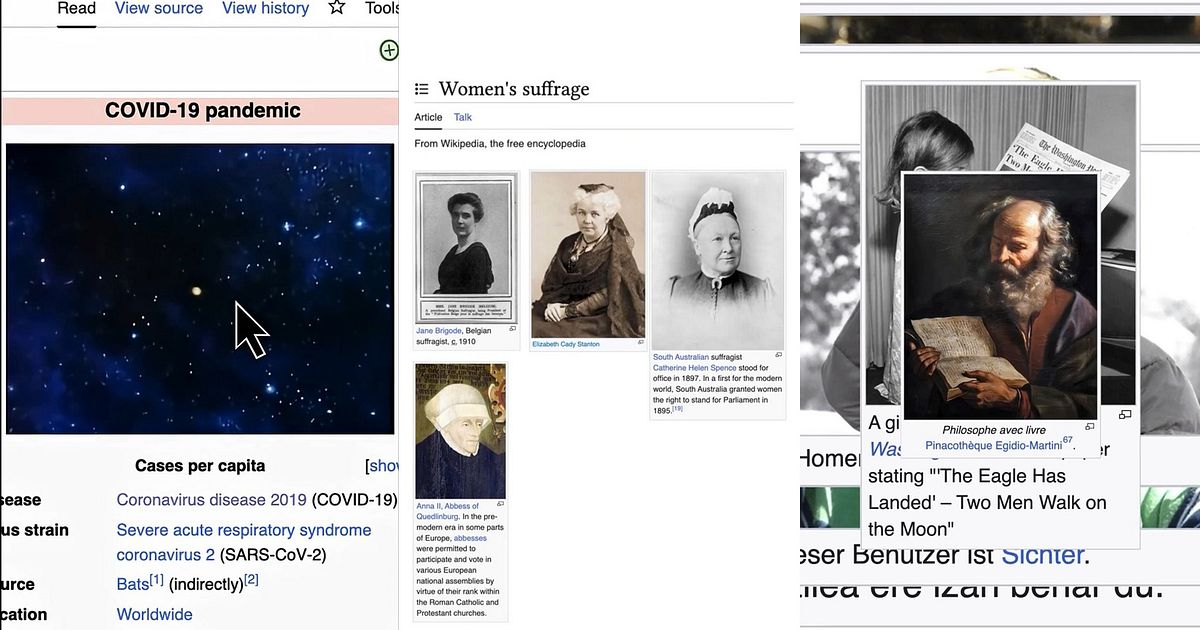Click enlarge icon under Jane Brigode photo
This screenshot has width=1200, height=630.
pyautogui.click(x=513, y=329)
